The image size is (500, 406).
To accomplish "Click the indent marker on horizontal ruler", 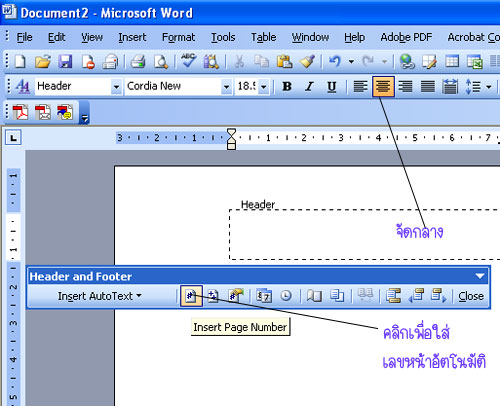I will click(x=231, y=139).
